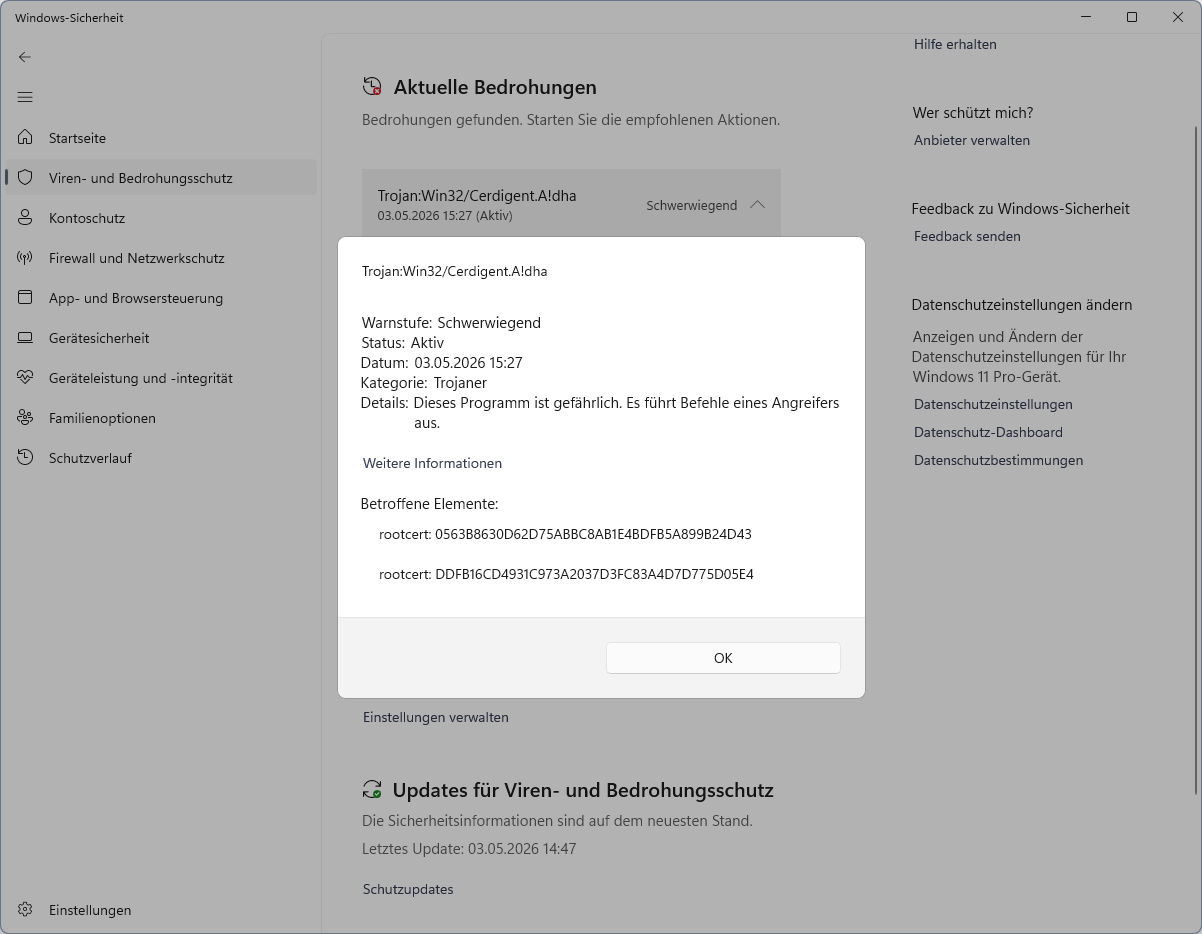
Task: Click the Geräteleistung heart icon
Action: 25,378
